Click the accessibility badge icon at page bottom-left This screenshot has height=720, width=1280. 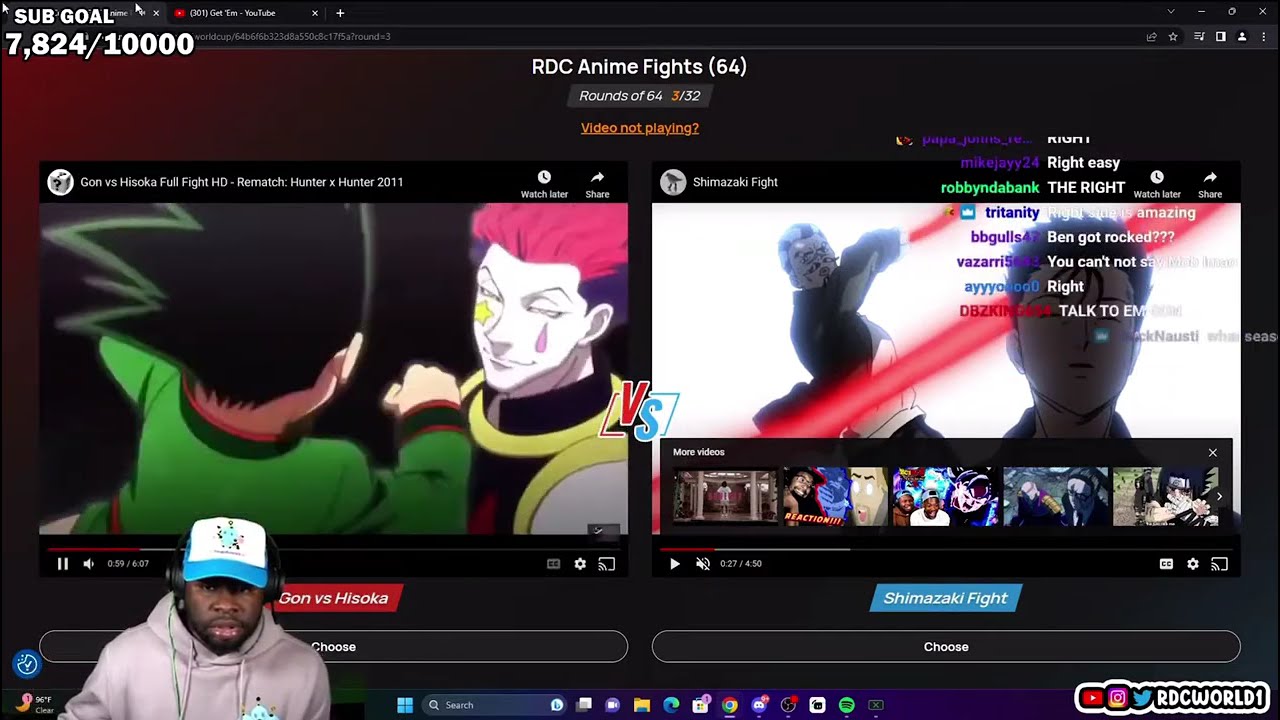pos(27,663)
